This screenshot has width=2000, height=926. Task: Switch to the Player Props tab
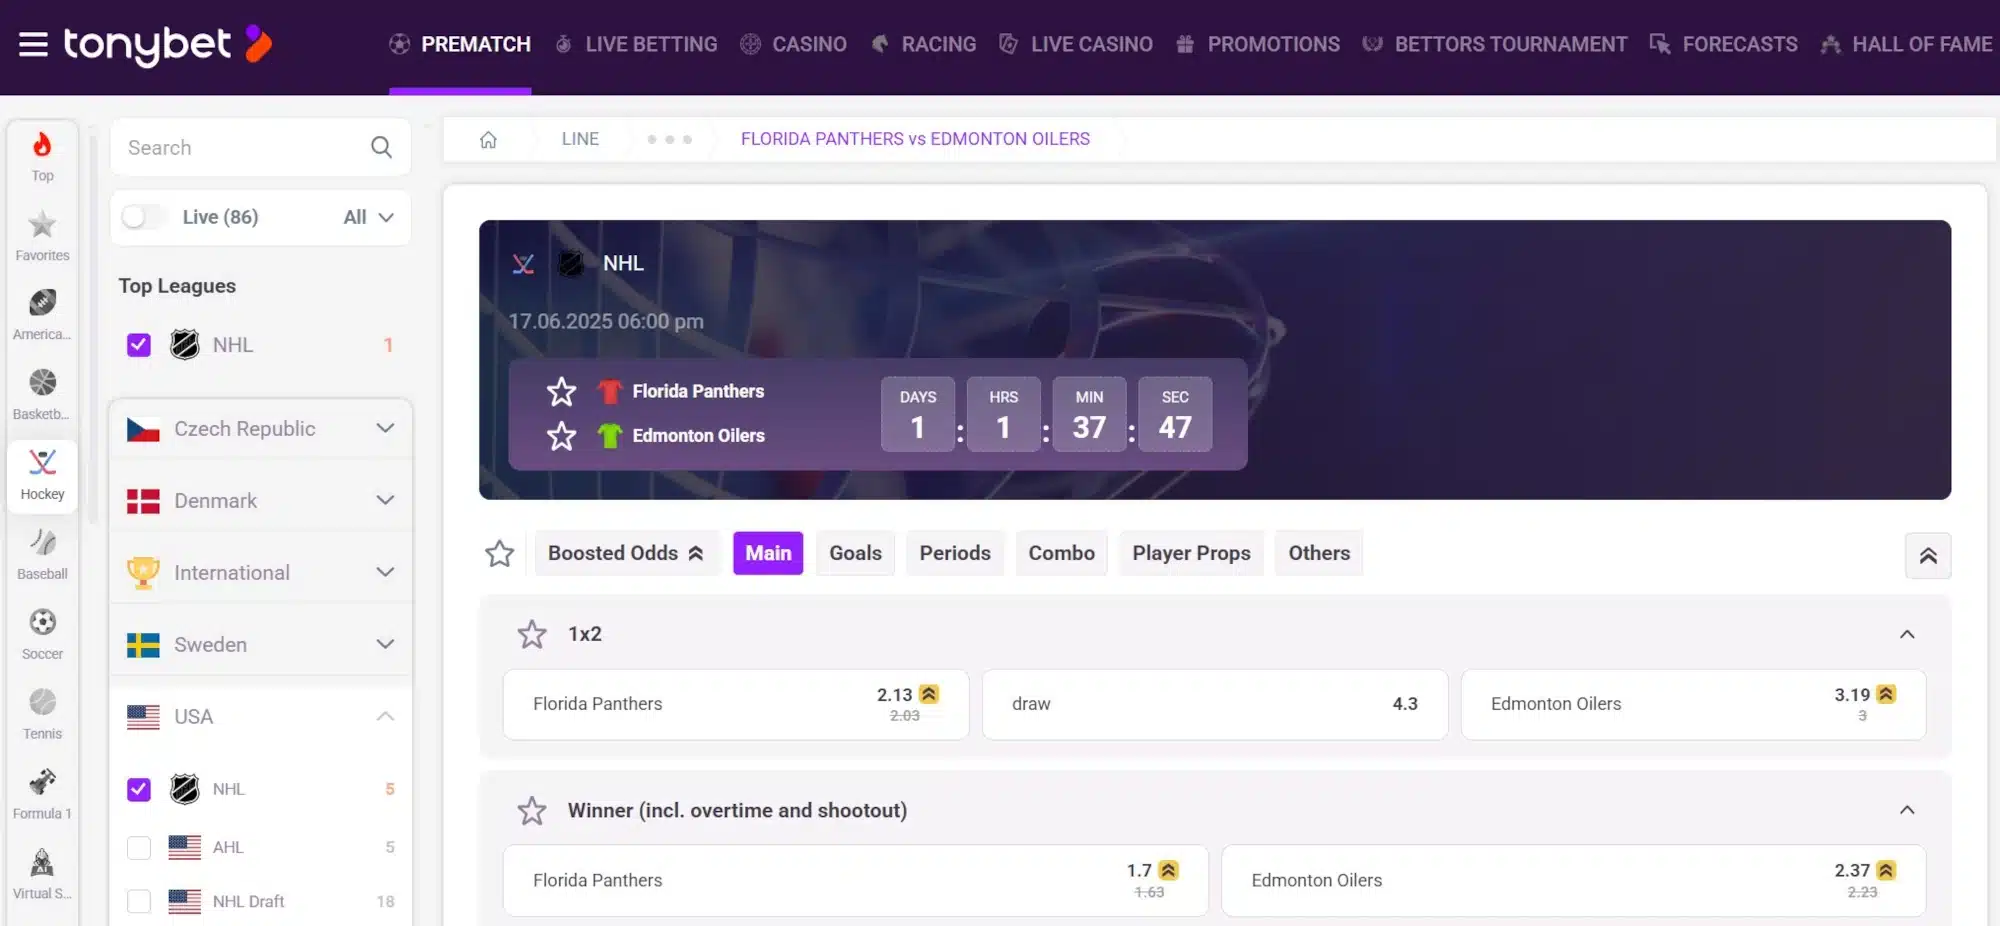click(x=1192, y=554)
